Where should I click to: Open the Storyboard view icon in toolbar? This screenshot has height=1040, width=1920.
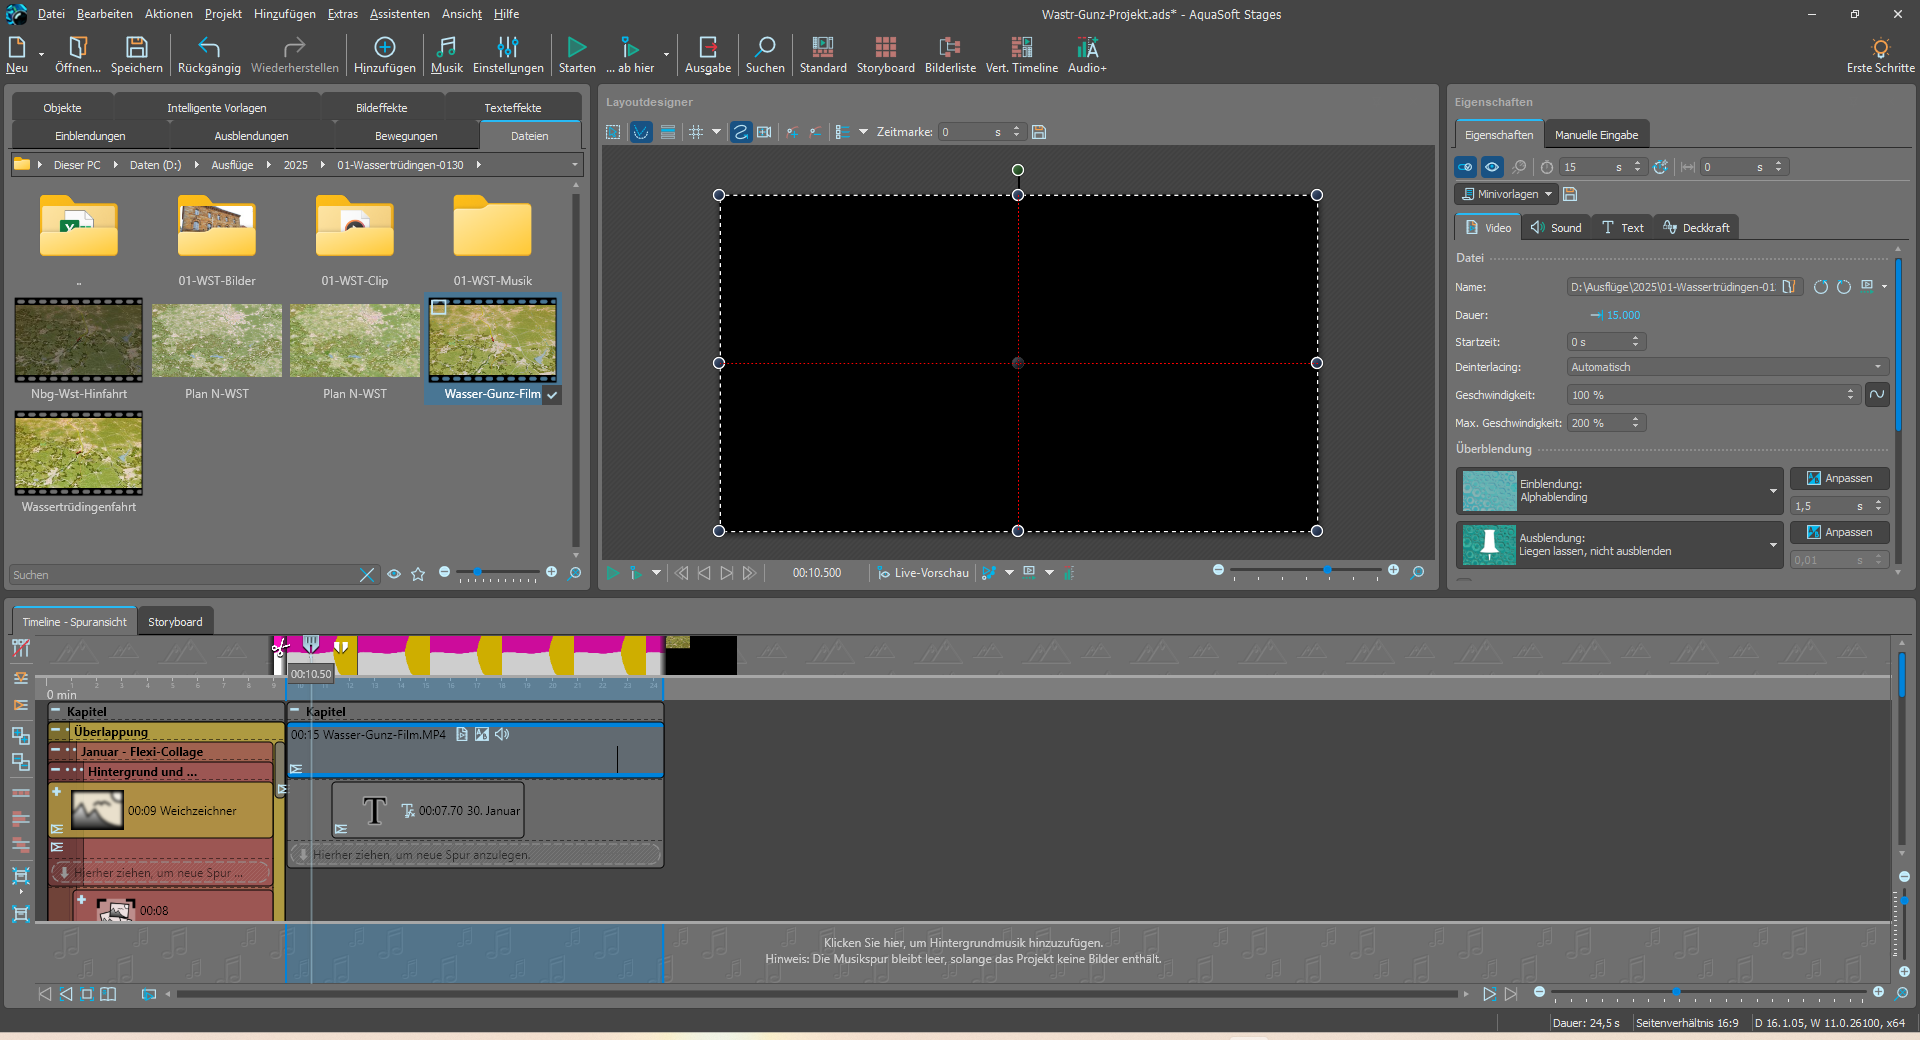885,48
